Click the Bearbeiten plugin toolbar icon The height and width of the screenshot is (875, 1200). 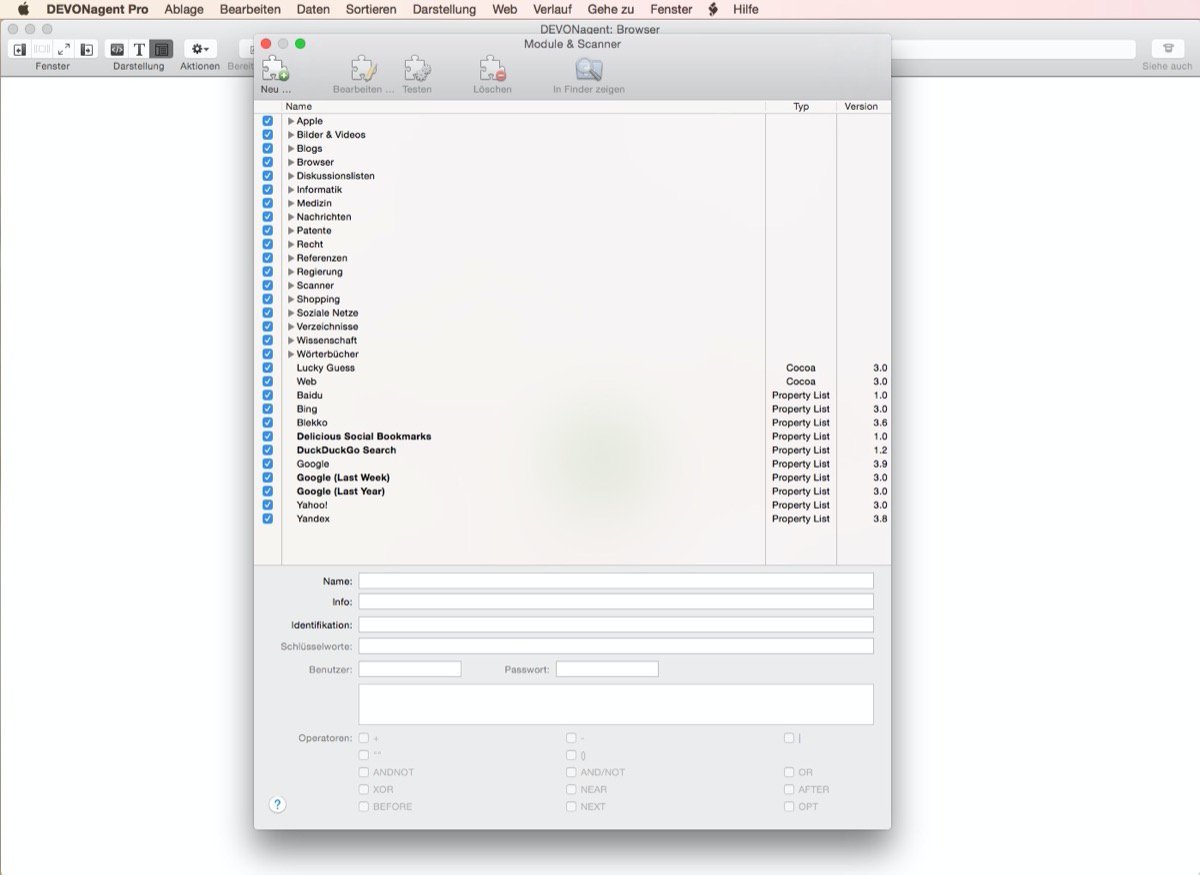pyautogui.click(x=363, y=69)
